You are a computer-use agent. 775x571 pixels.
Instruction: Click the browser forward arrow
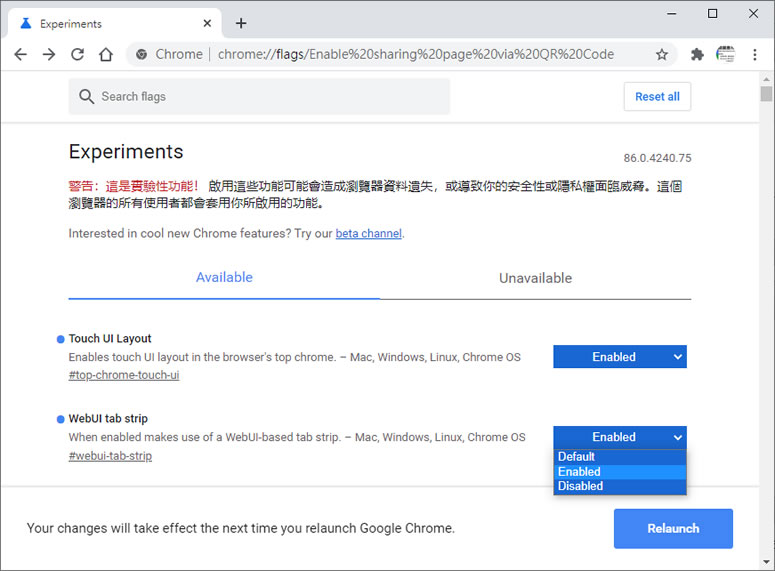[x=49, y=54]
